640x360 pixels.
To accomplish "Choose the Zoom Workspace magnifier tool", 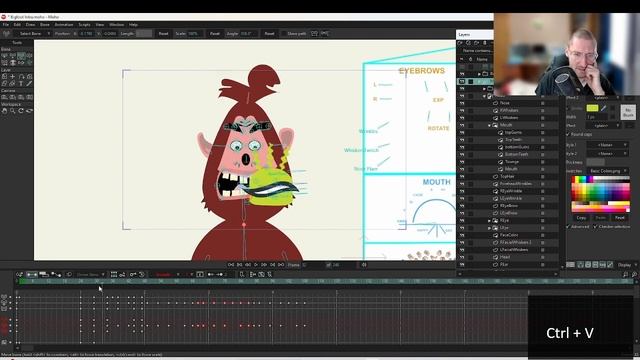I will [13, 111].
